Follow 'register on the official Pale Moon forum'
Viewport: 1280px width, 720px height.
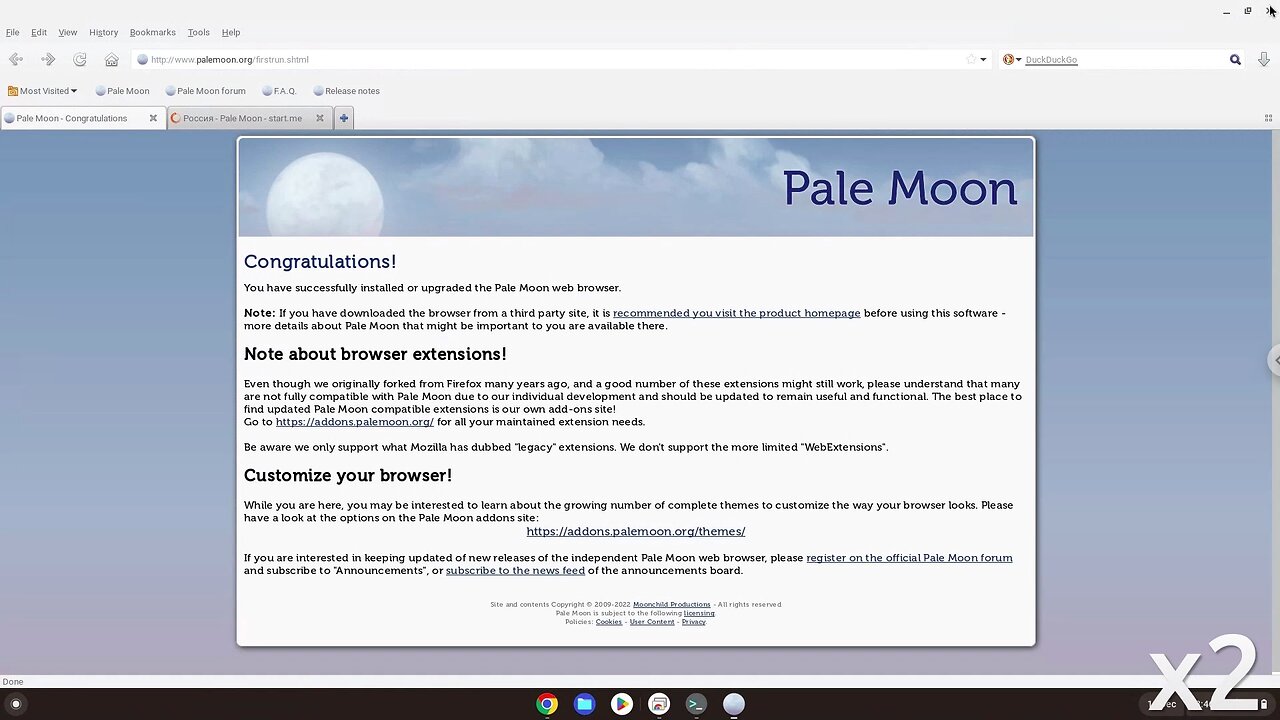point(909,558)
